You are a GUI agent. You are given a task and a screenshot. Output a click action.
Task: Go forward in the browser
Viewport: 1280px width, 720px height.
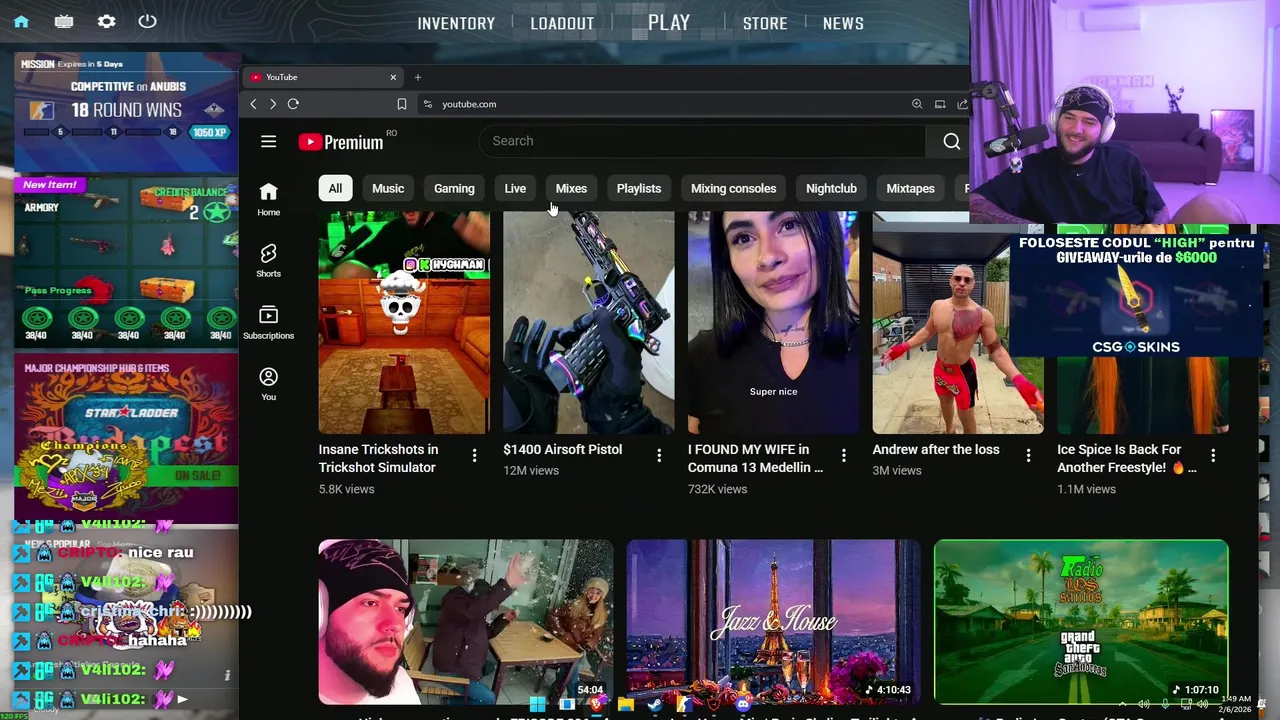[x=272, y=104]
